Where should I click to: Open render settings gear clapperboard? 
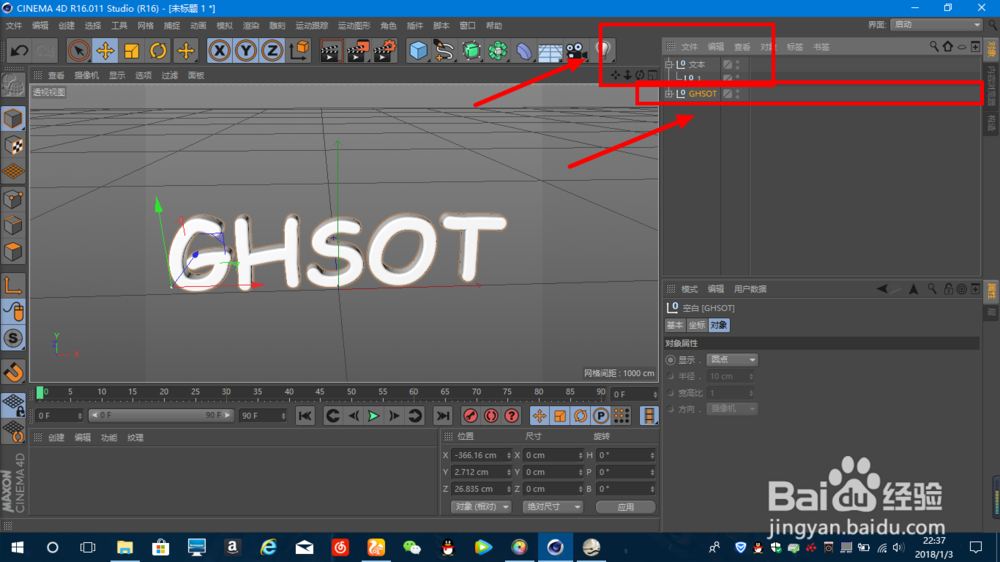click(385, 50)
